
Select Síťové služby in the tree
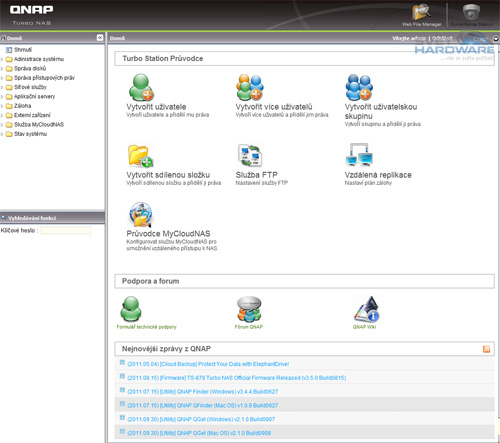(30, 87)
